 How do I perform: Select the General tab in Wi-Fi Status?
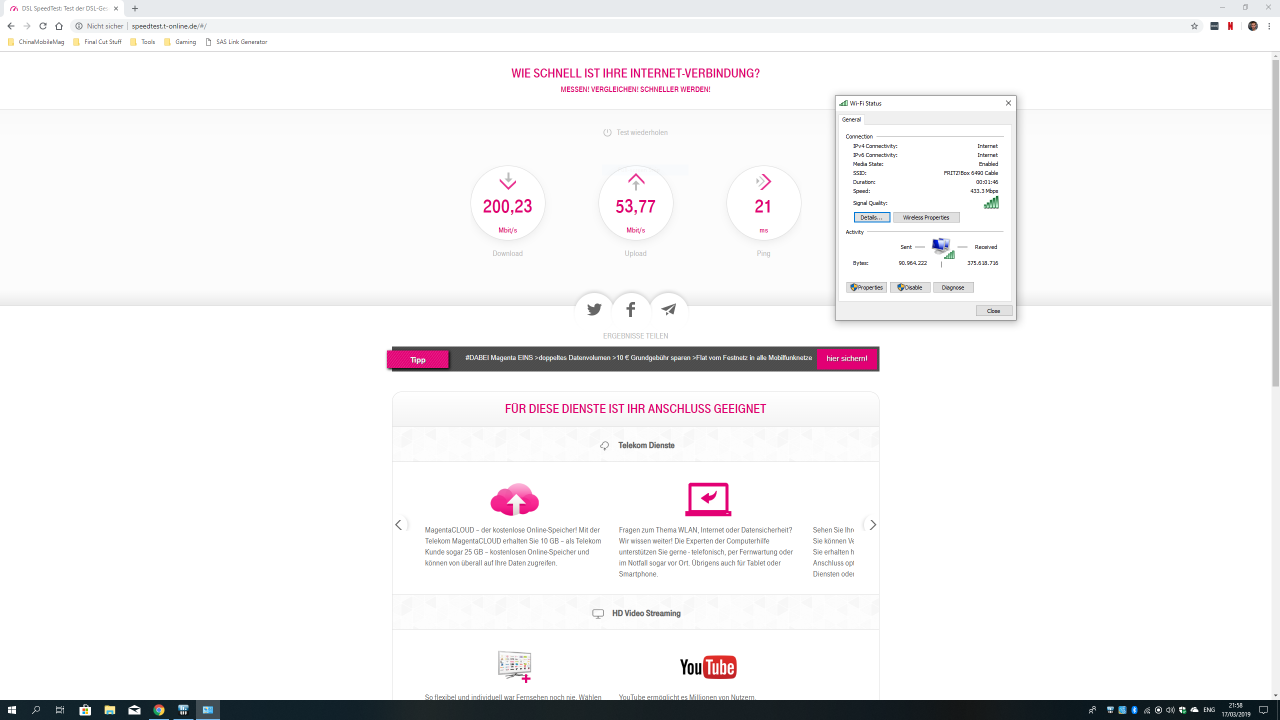(851, 119)
